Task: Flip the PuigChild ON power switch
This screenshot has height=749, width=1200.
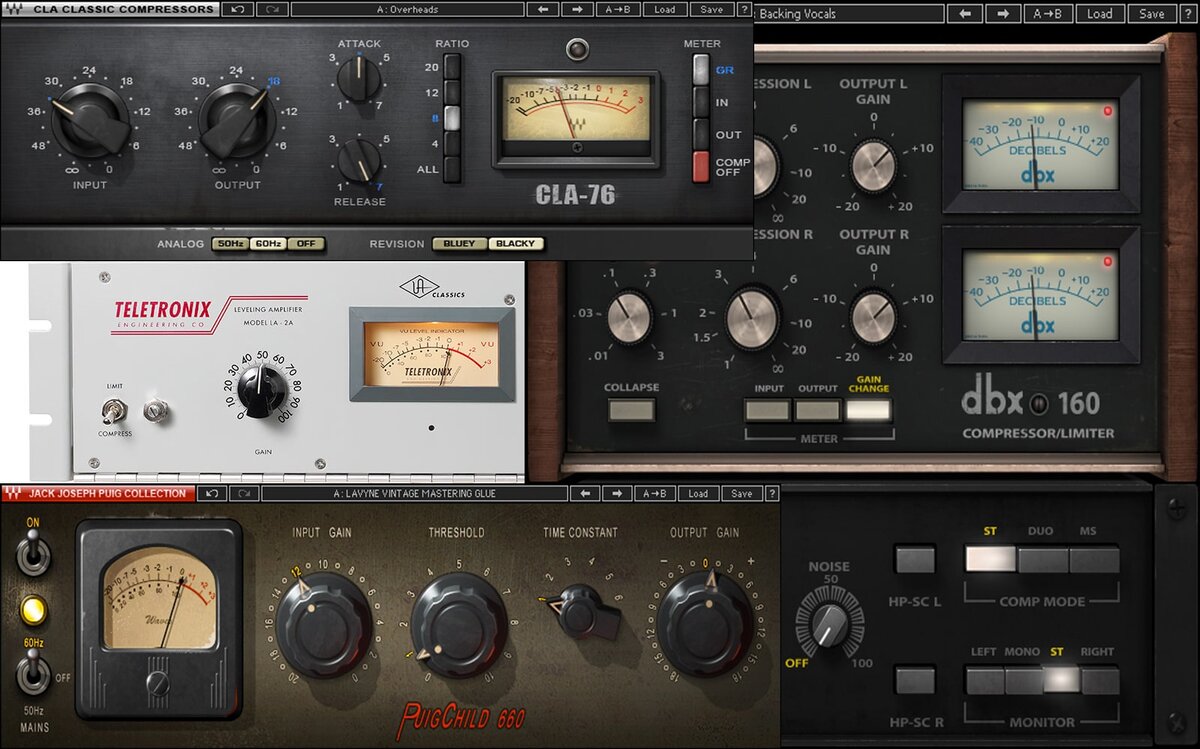Action: click(x=32, y=552)
